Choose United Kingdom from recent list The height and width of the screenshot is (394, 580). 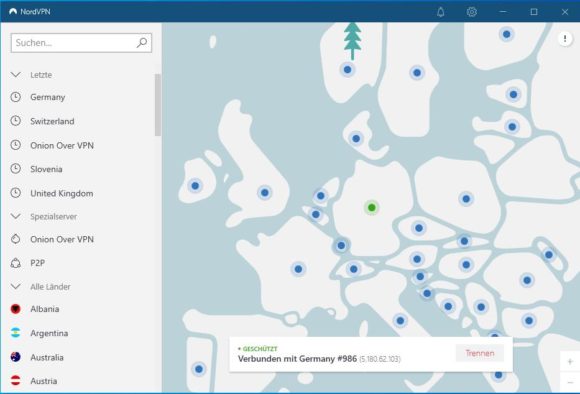pos(62,193)
